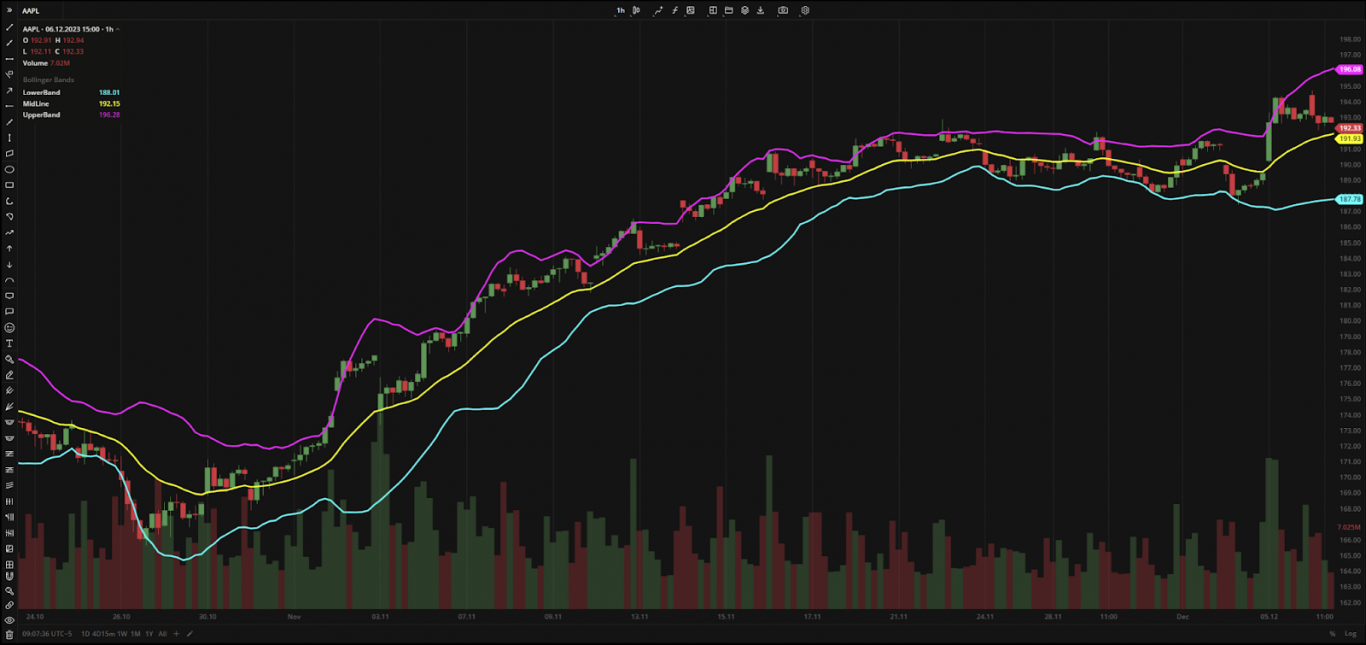Open the 1h interval dropdown
This screenshot has height=645, width=1366.
click(620, 10)
